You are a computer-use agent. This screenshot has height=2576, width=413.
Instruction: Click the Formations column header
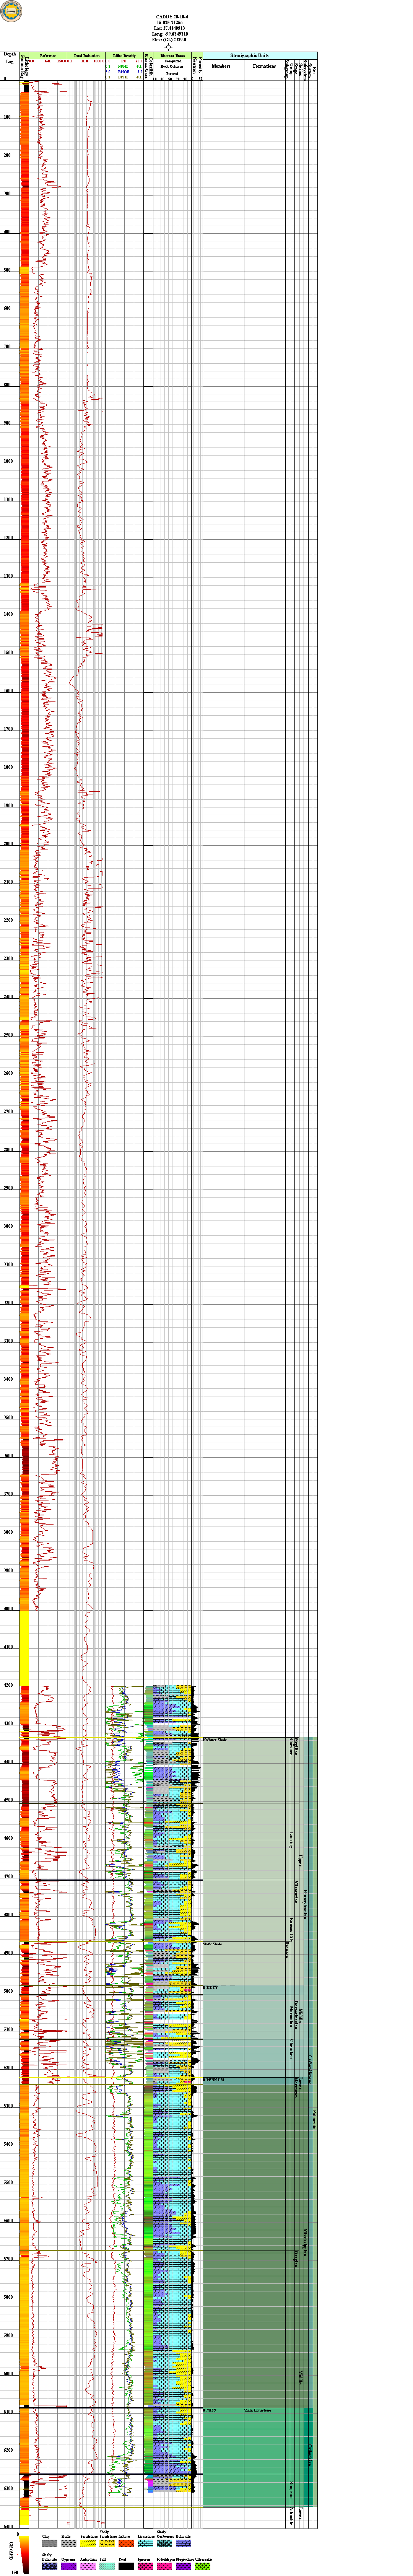[x=264, y=66]
